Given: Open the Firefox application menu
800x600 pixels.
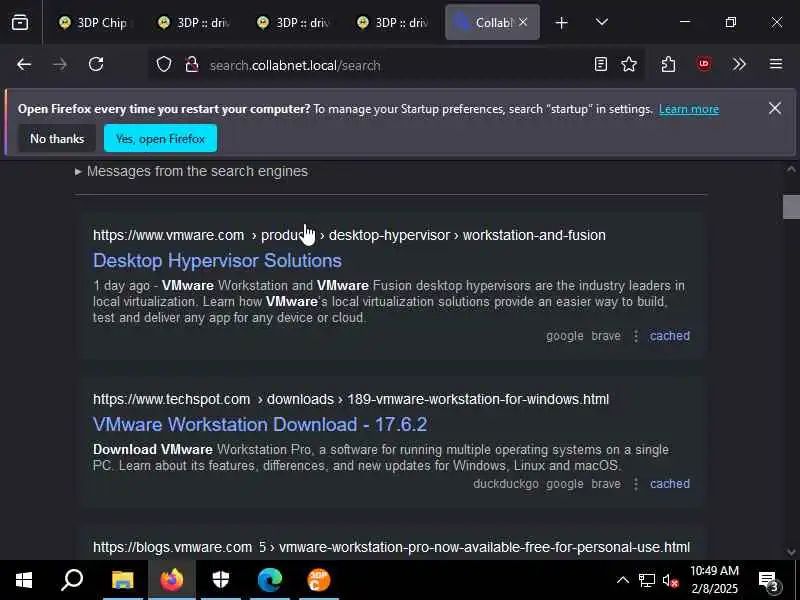Looking at the screenshot, I should (776, 64).
